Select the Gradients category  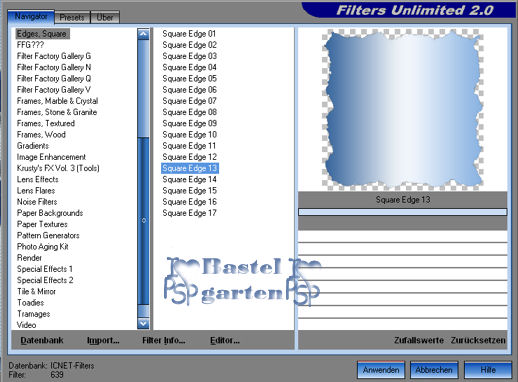33,146
